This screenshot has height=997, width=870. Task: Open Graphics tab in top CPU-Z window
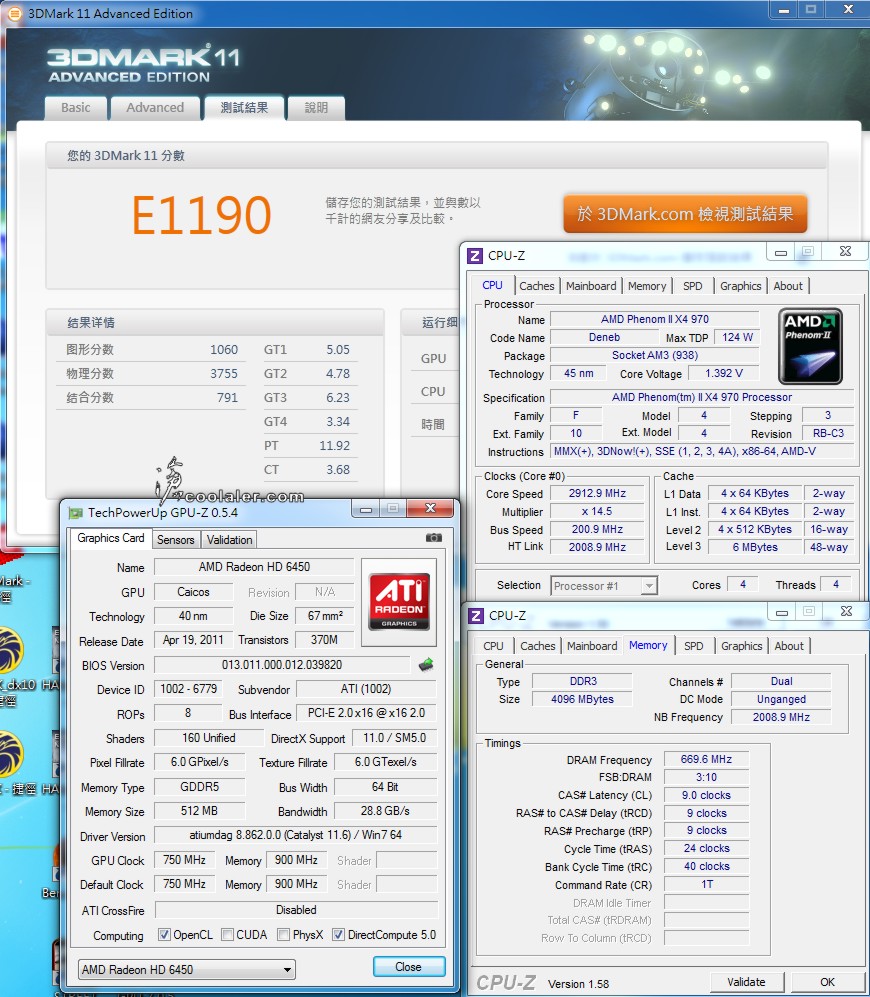pyautogui.click(x=740, y=286)
